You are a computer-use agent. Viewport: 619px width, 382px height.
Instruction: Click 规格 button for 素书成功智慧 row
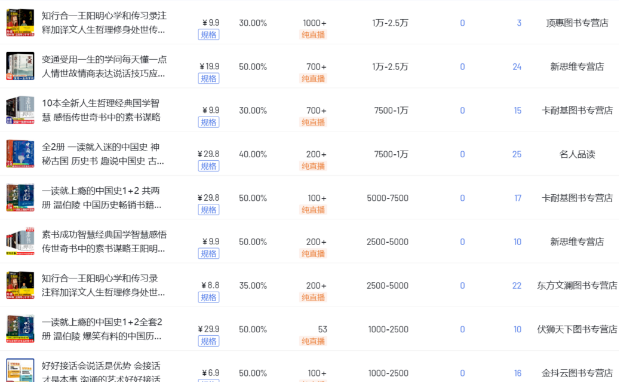click(208, 254)
